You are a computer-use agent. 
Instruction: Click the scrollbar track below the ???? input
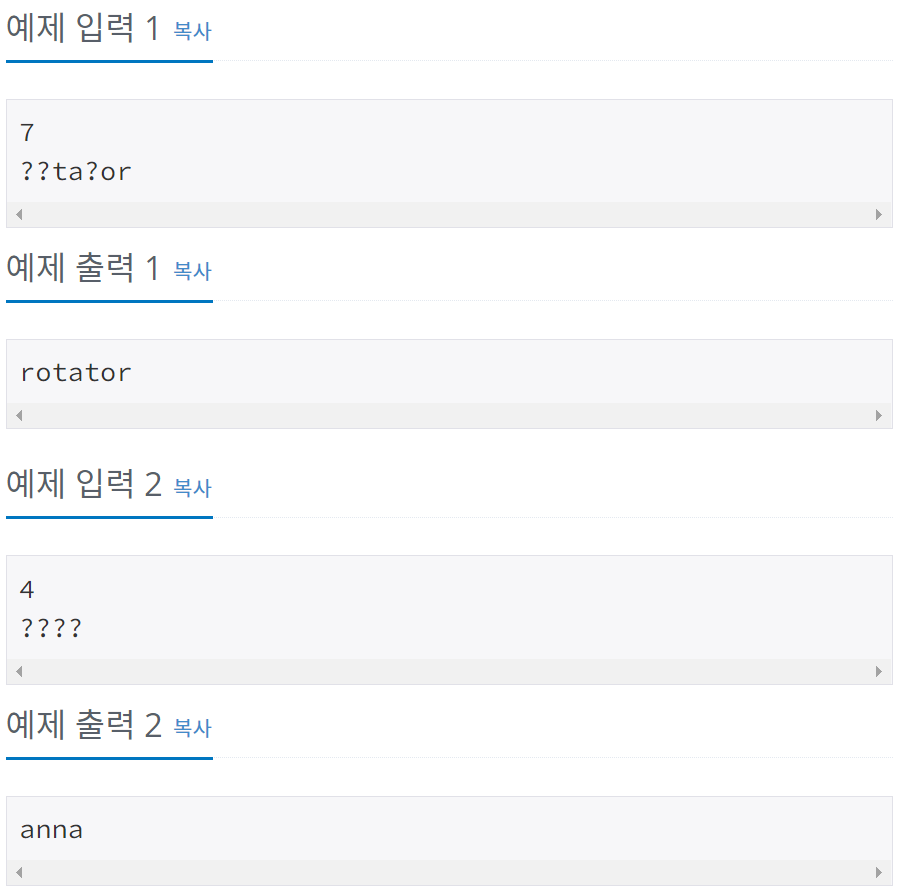pyautogui.click(x=450, y=671)
